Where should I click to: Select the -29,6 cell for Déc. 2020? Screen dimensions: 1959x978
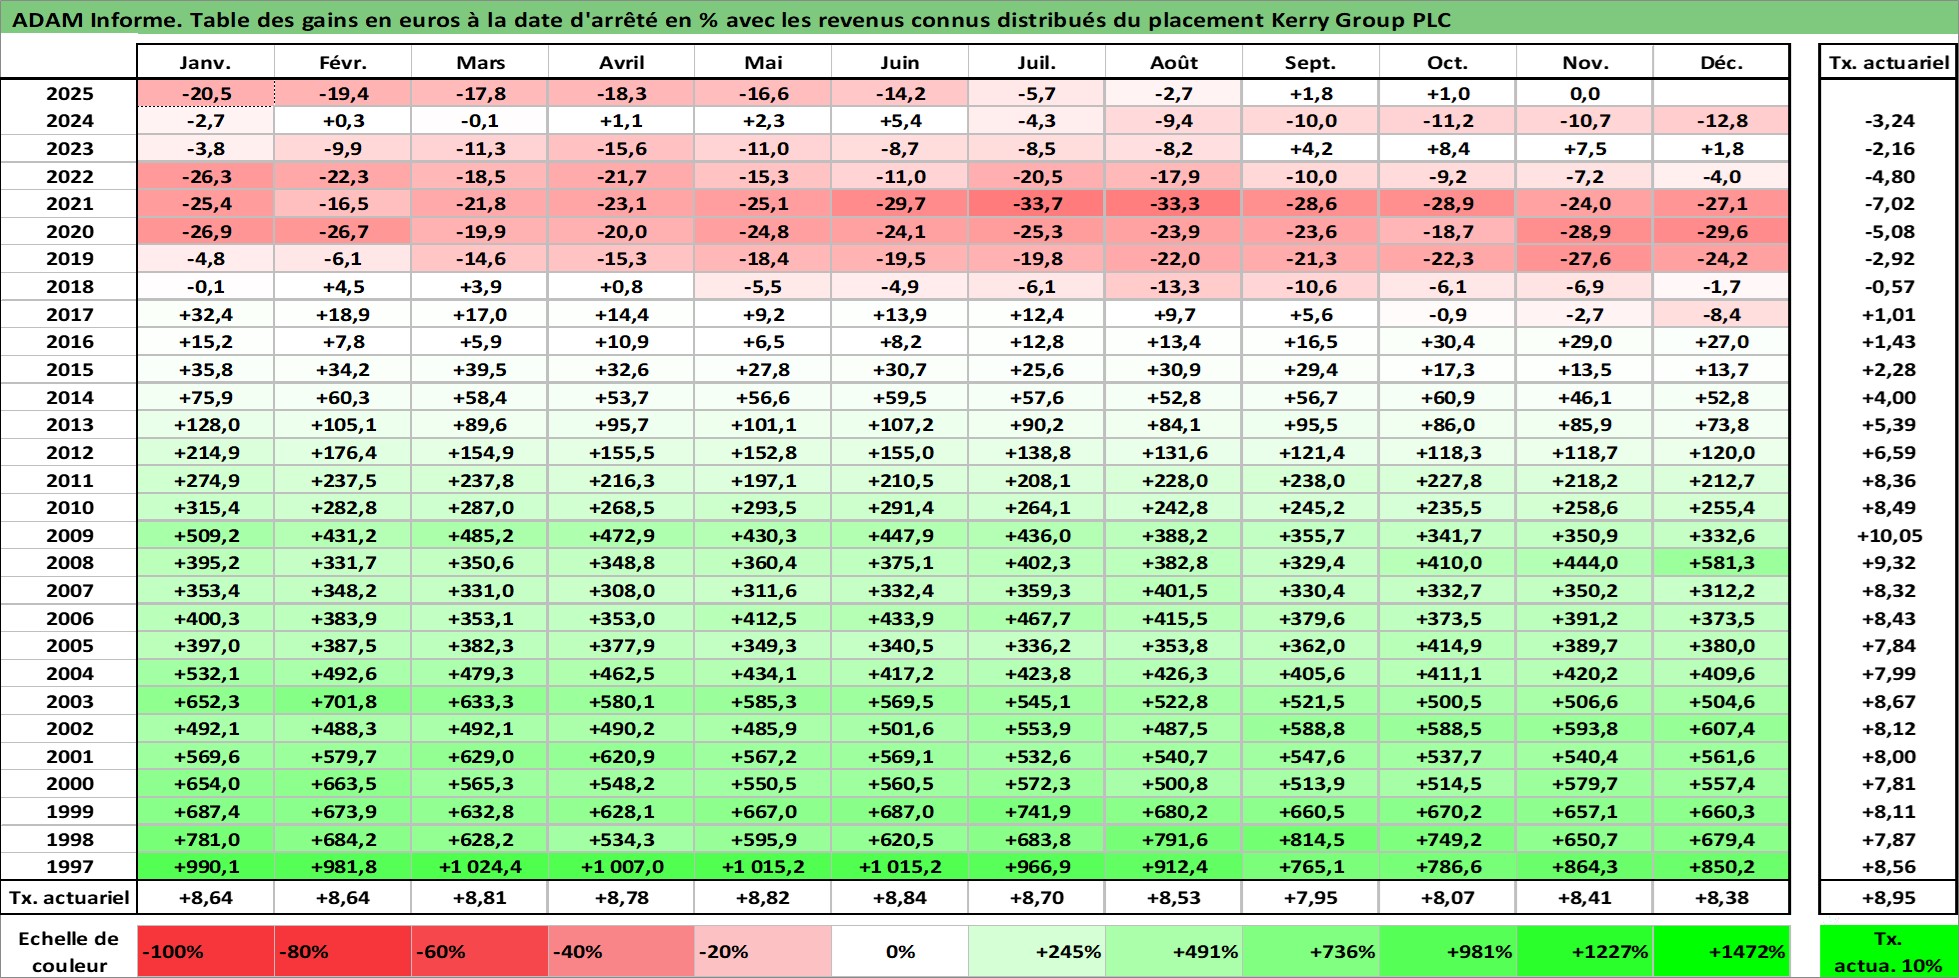(1721, 231)
